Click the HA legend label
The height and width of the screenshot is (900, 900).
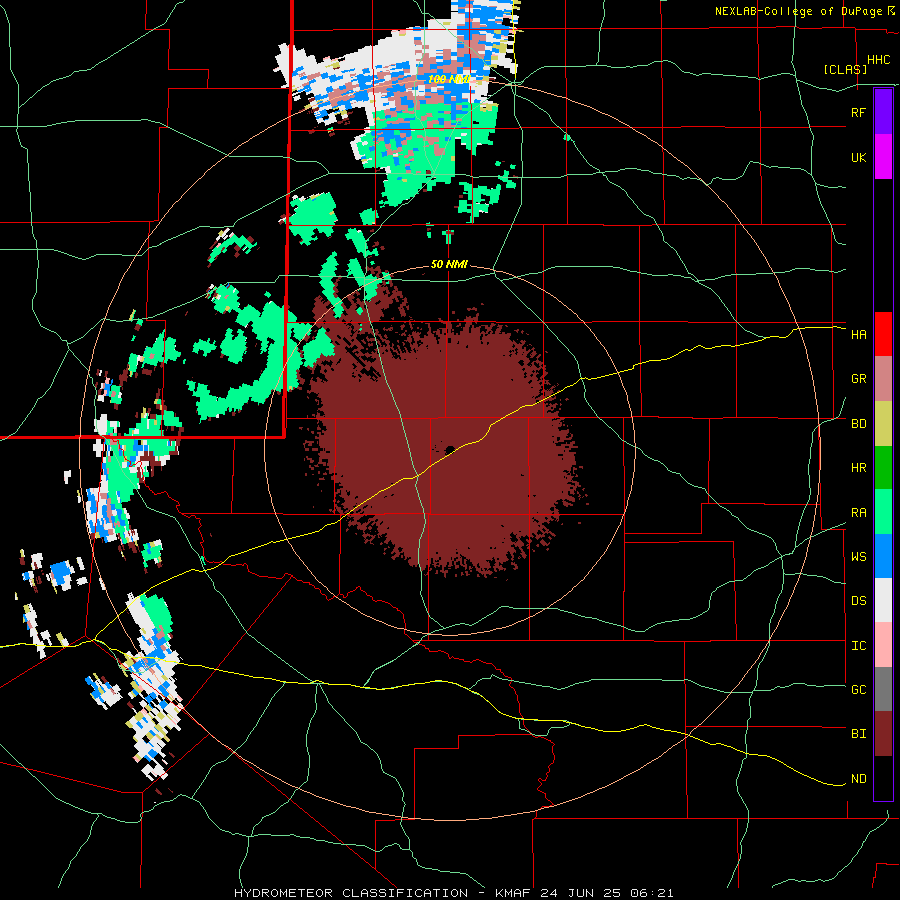(858, 335)
